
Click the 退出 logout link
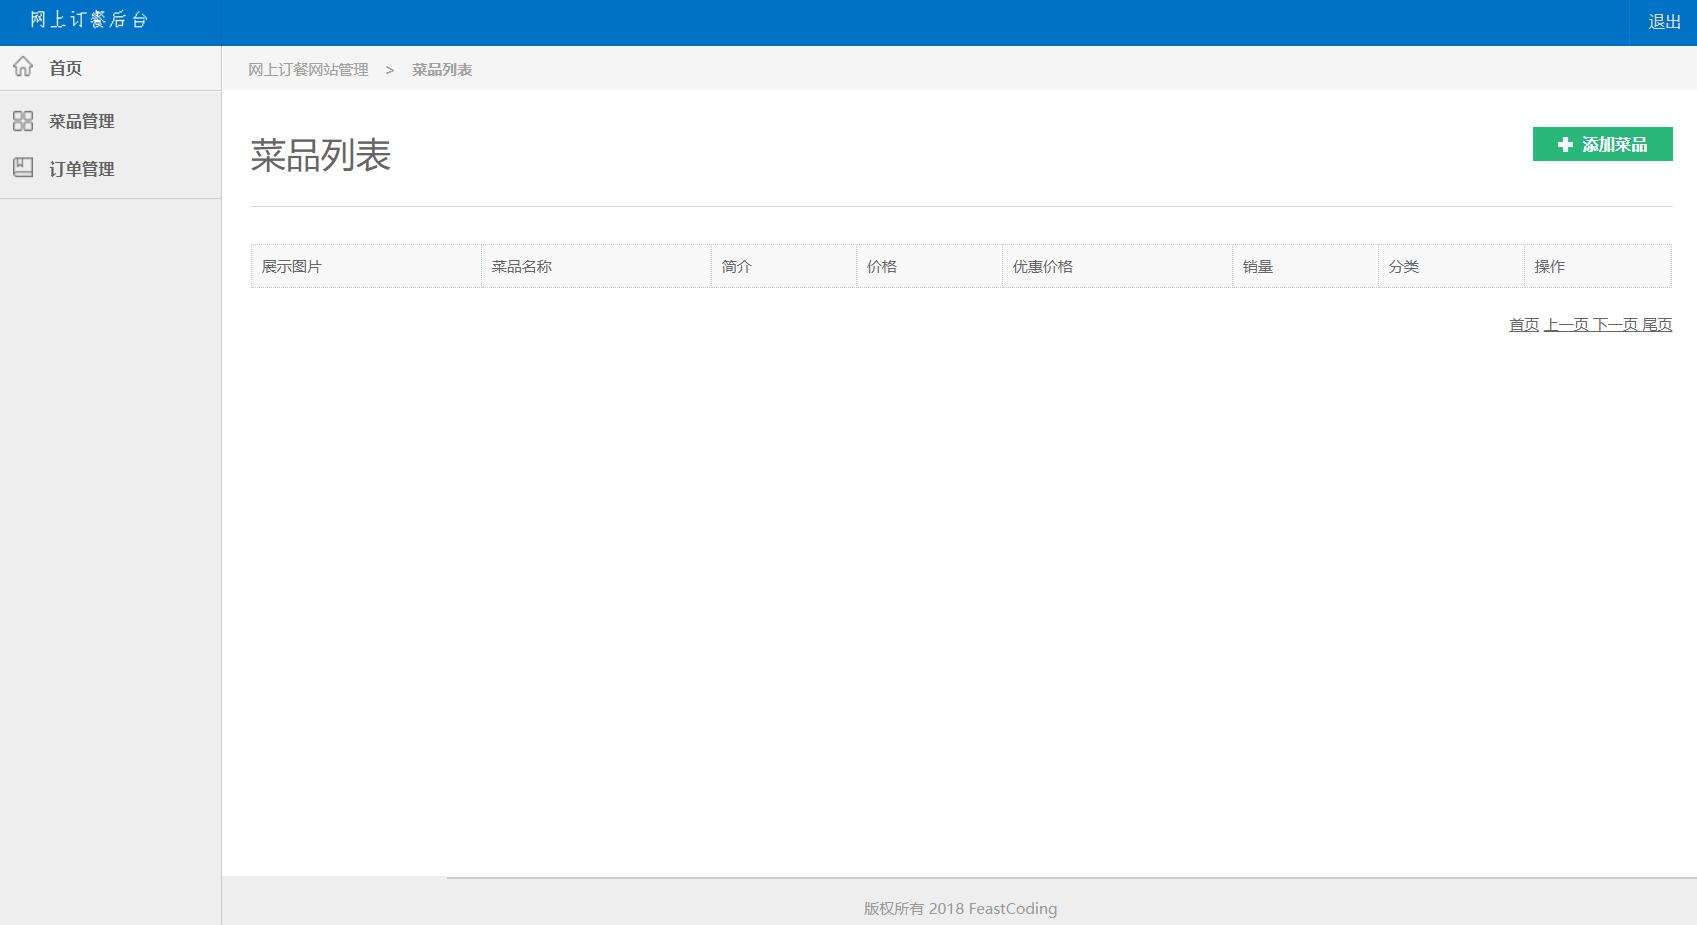pyautogui.click(x=1664, y=22)
